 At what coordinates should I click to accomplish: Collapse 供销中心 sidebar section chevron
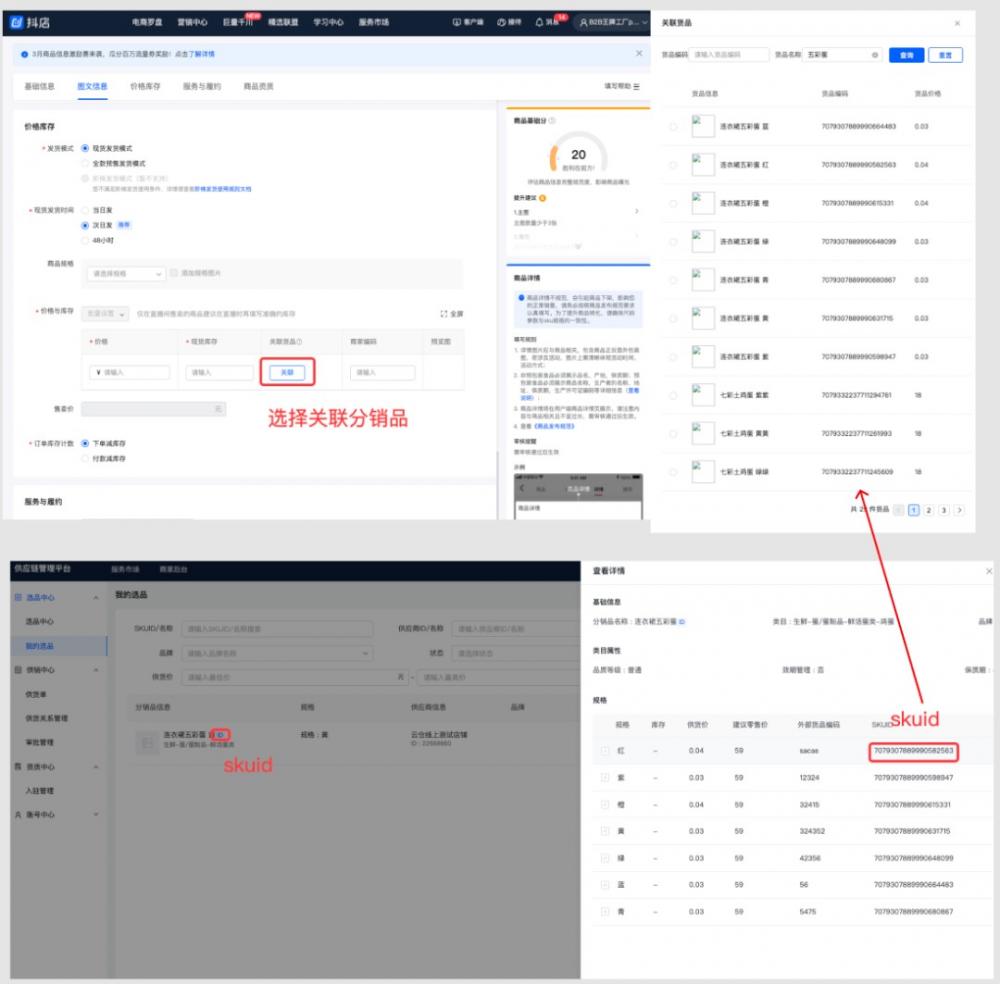point(96,670)
